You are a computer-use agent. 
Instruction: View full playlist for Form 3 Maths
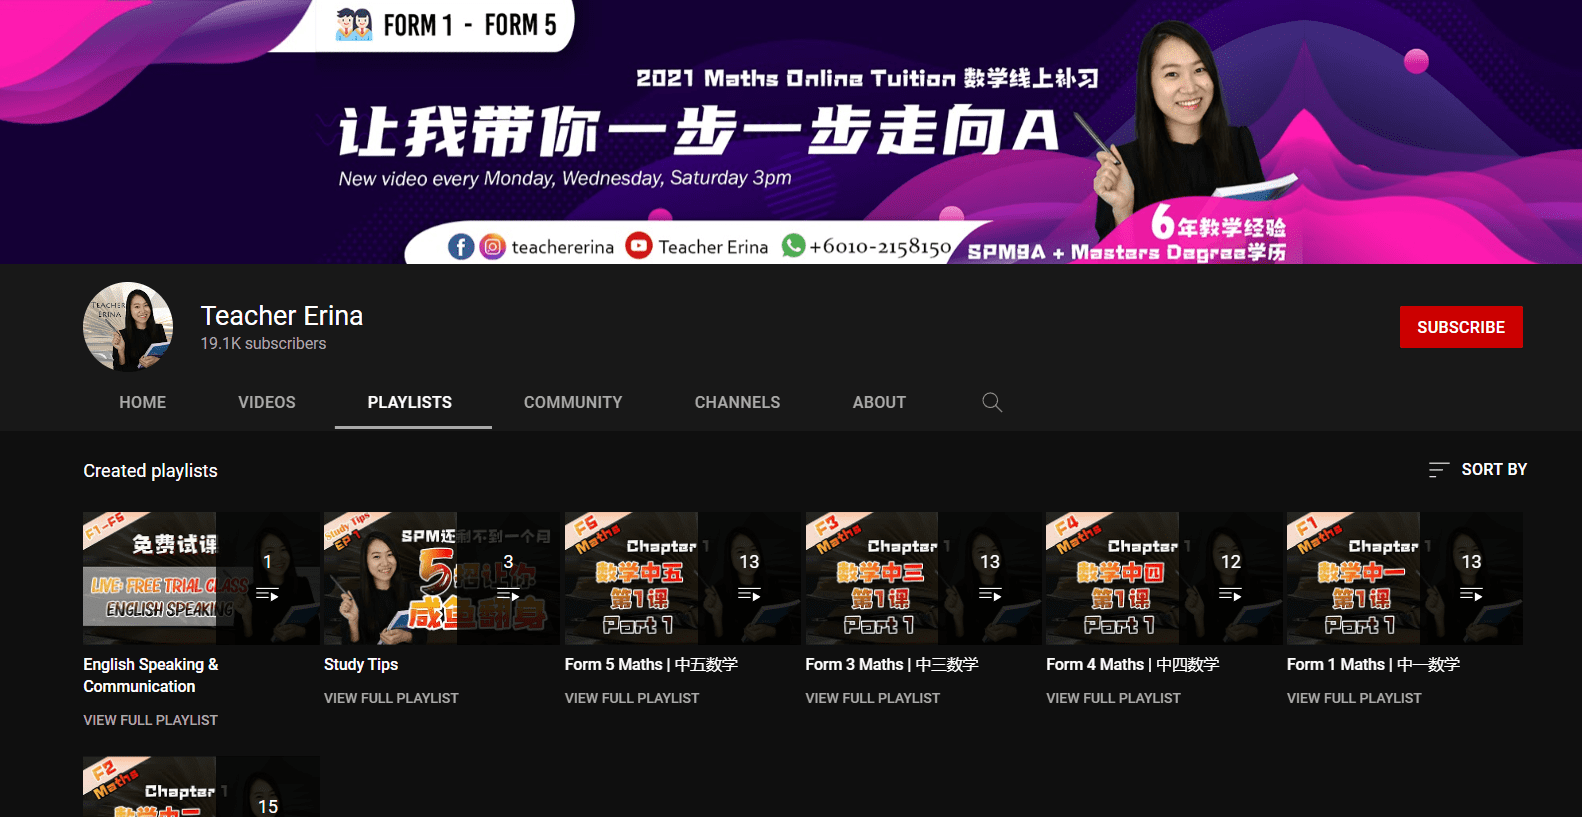[x=873, y=698]
